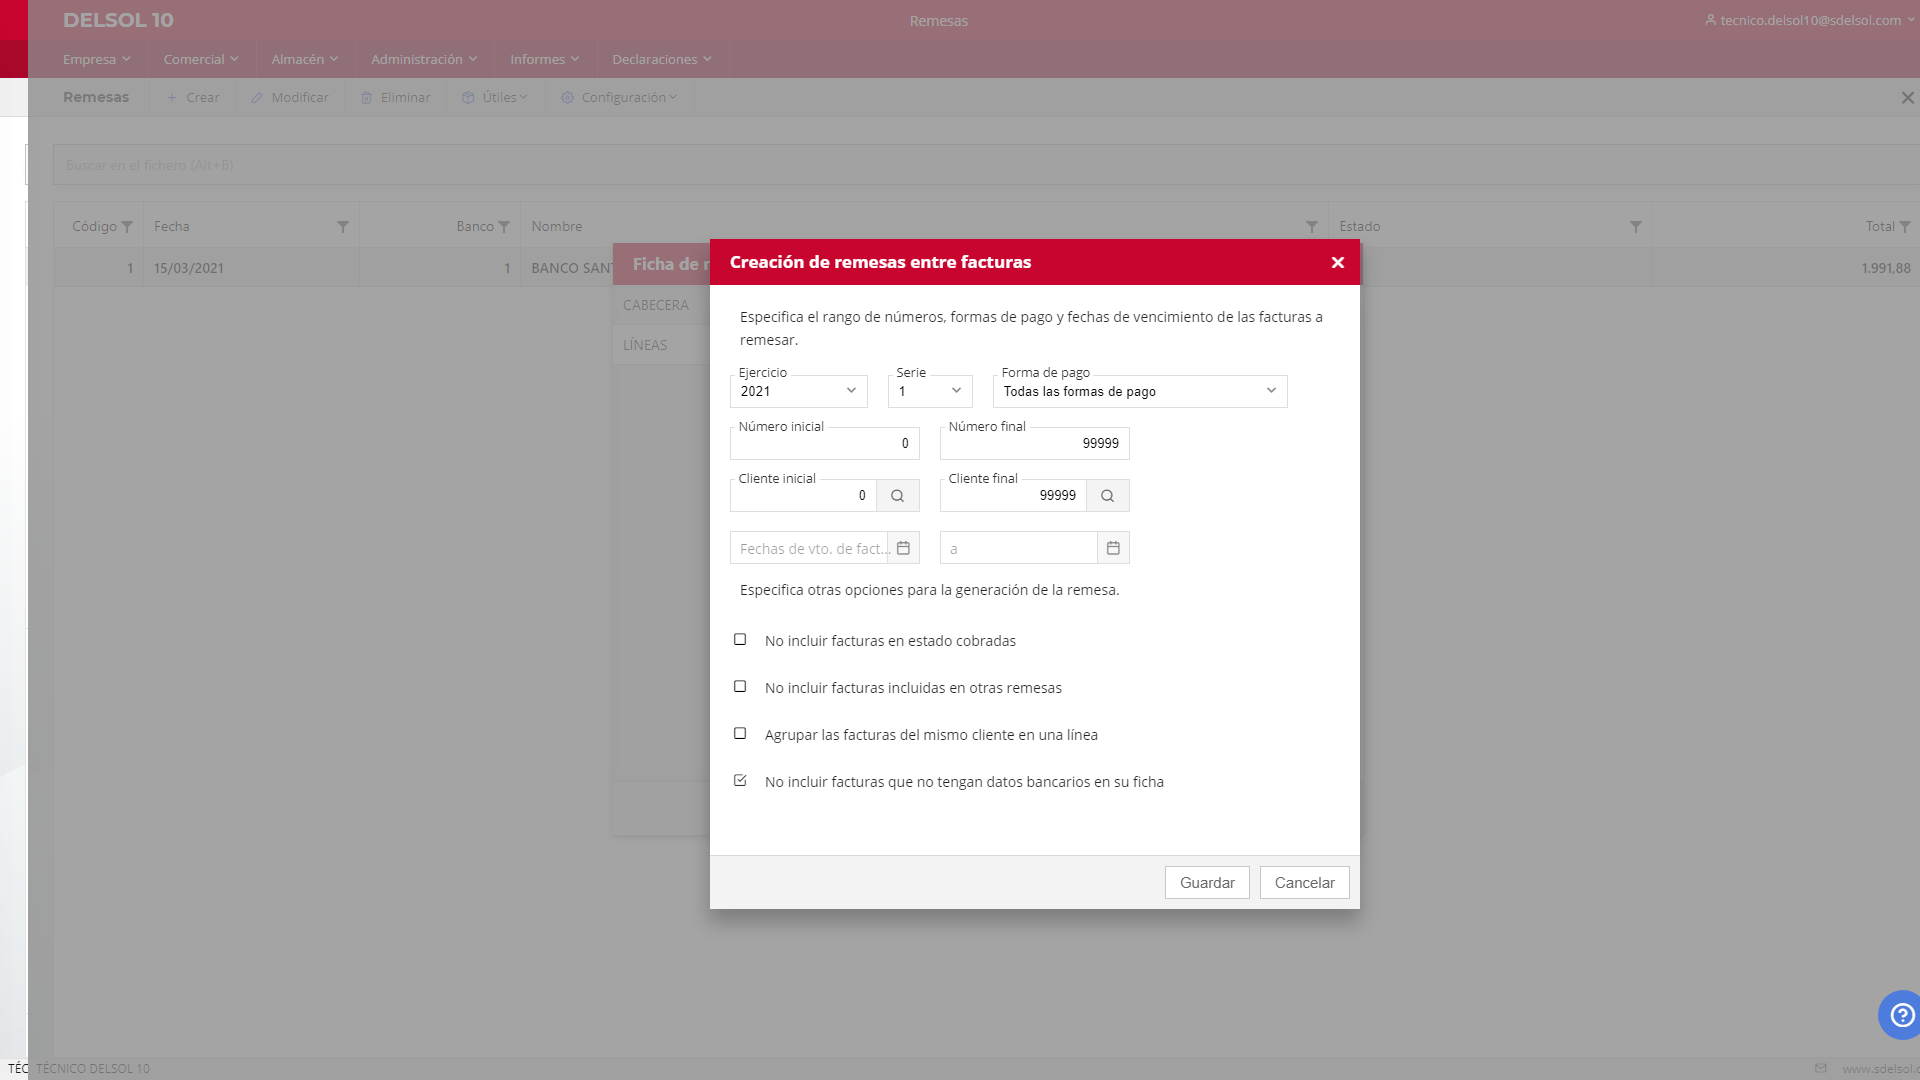
Task: Open the Declaraciones menu
Action: point(661,59)
